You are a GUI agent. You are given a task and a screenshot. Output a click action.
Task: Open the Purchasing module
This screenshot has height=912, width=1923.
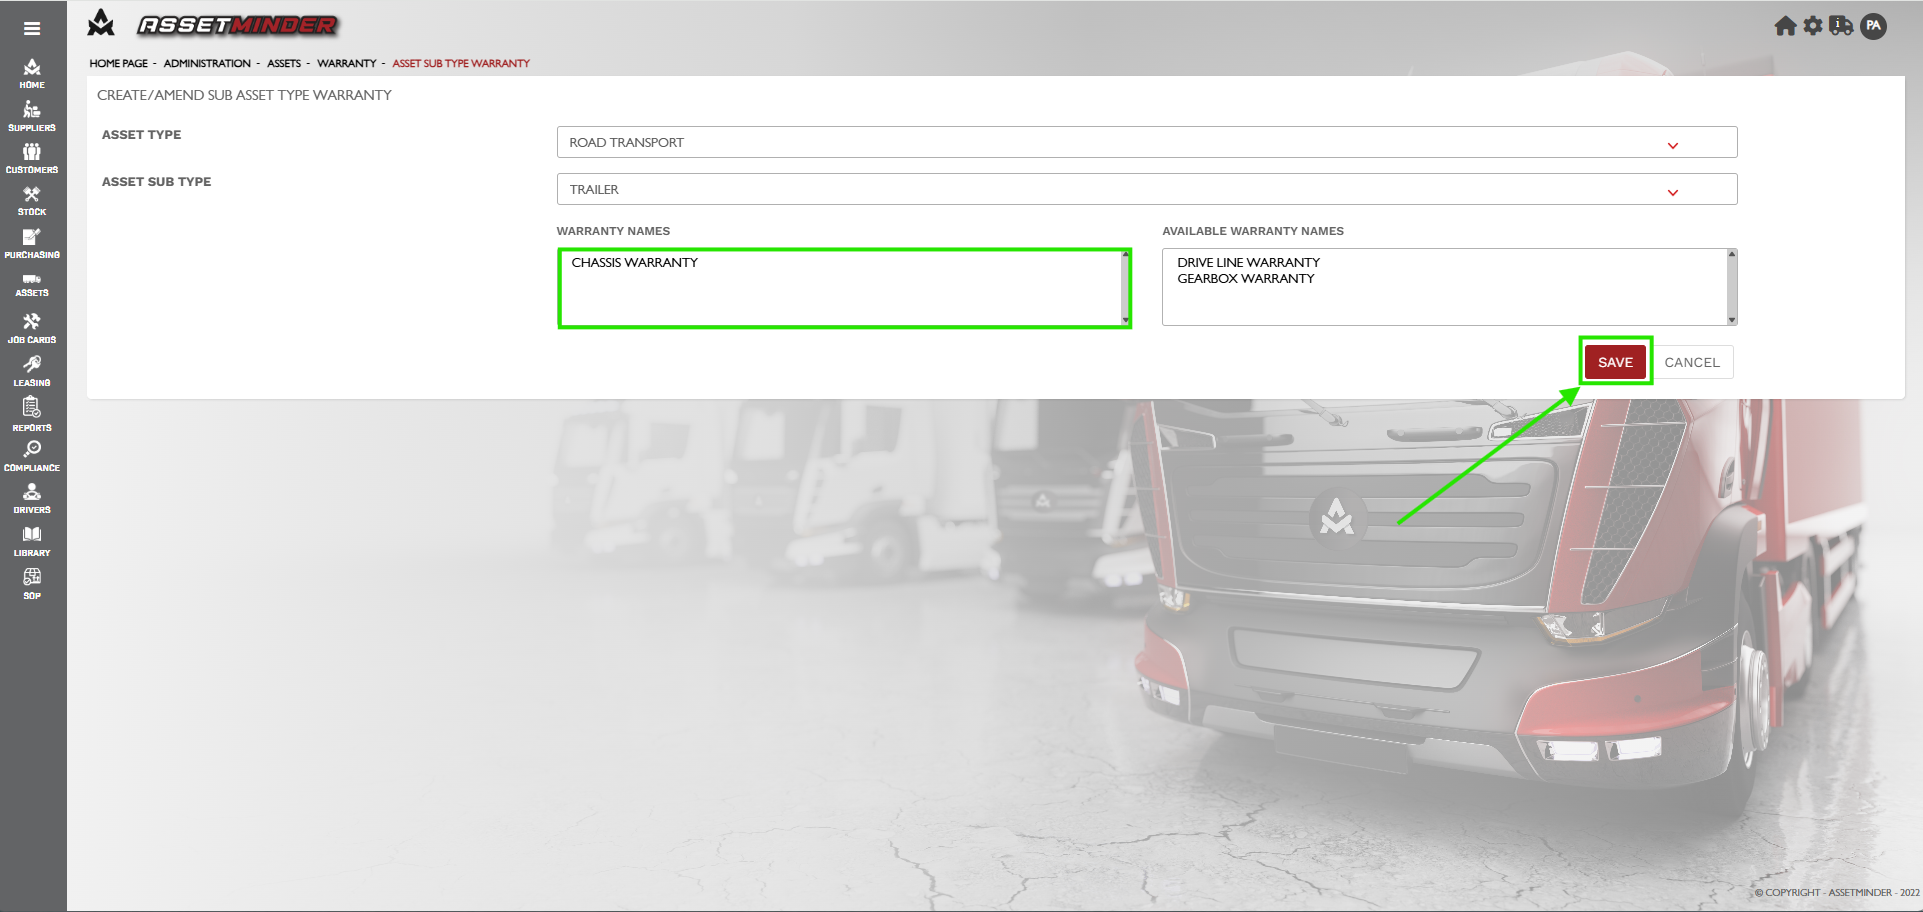(32, 243)
